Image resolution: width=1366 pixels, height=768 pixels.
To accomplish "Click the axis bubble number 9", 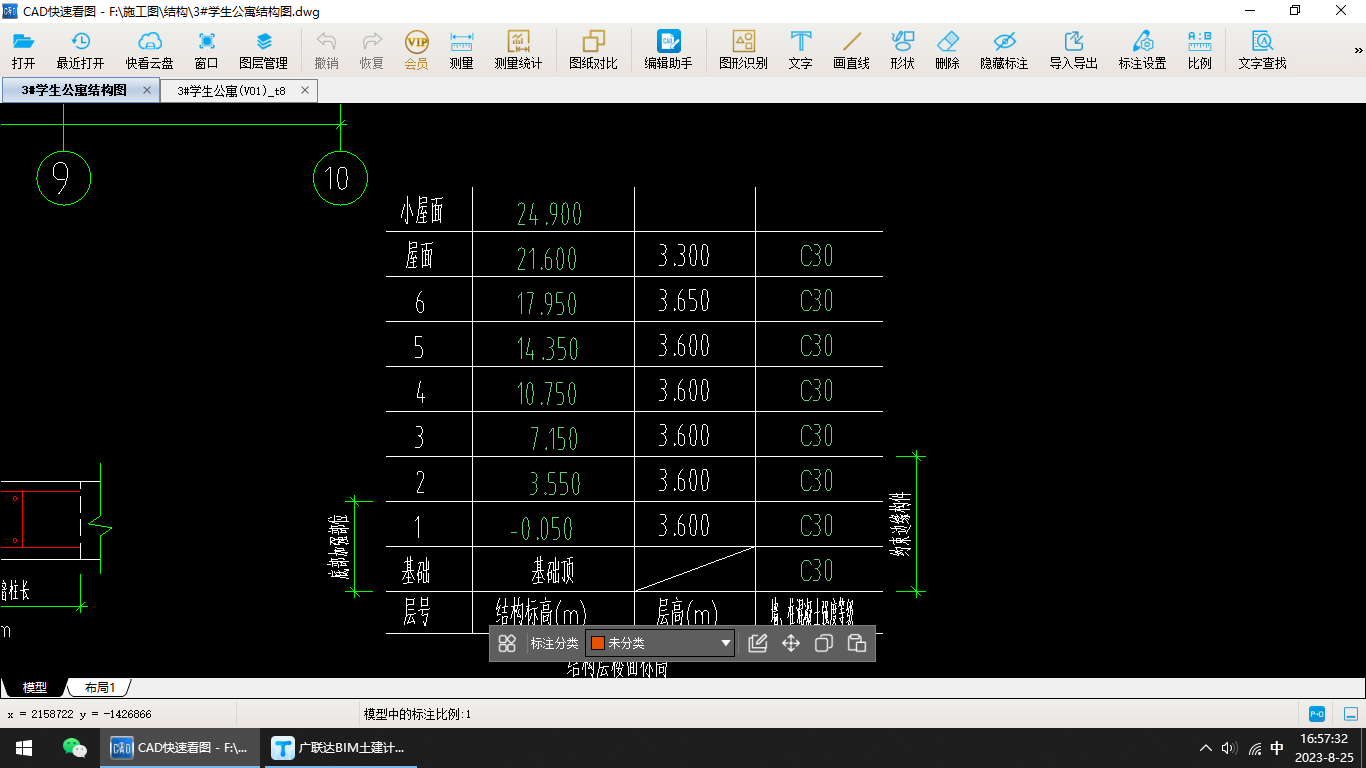I will [x=63, y=178].
